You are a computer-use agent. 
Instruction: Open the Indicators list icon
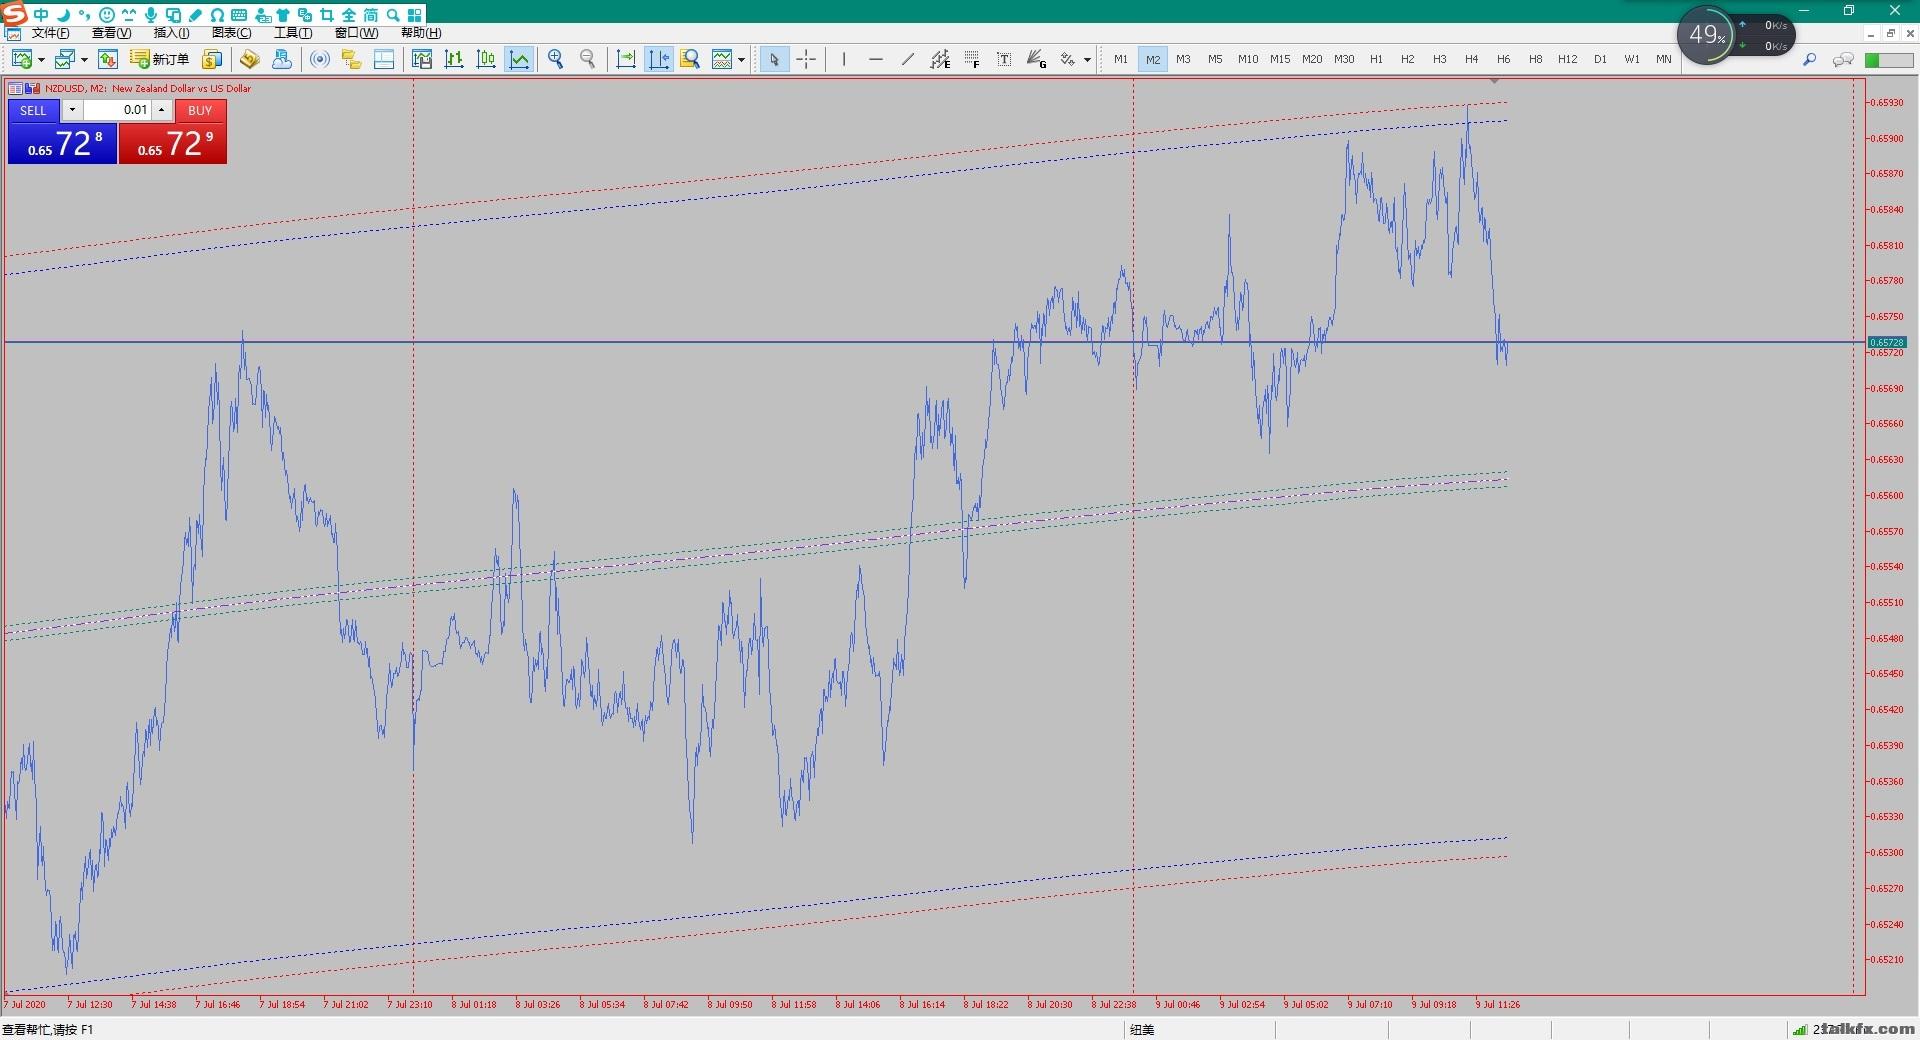click(x=690, y=60)
